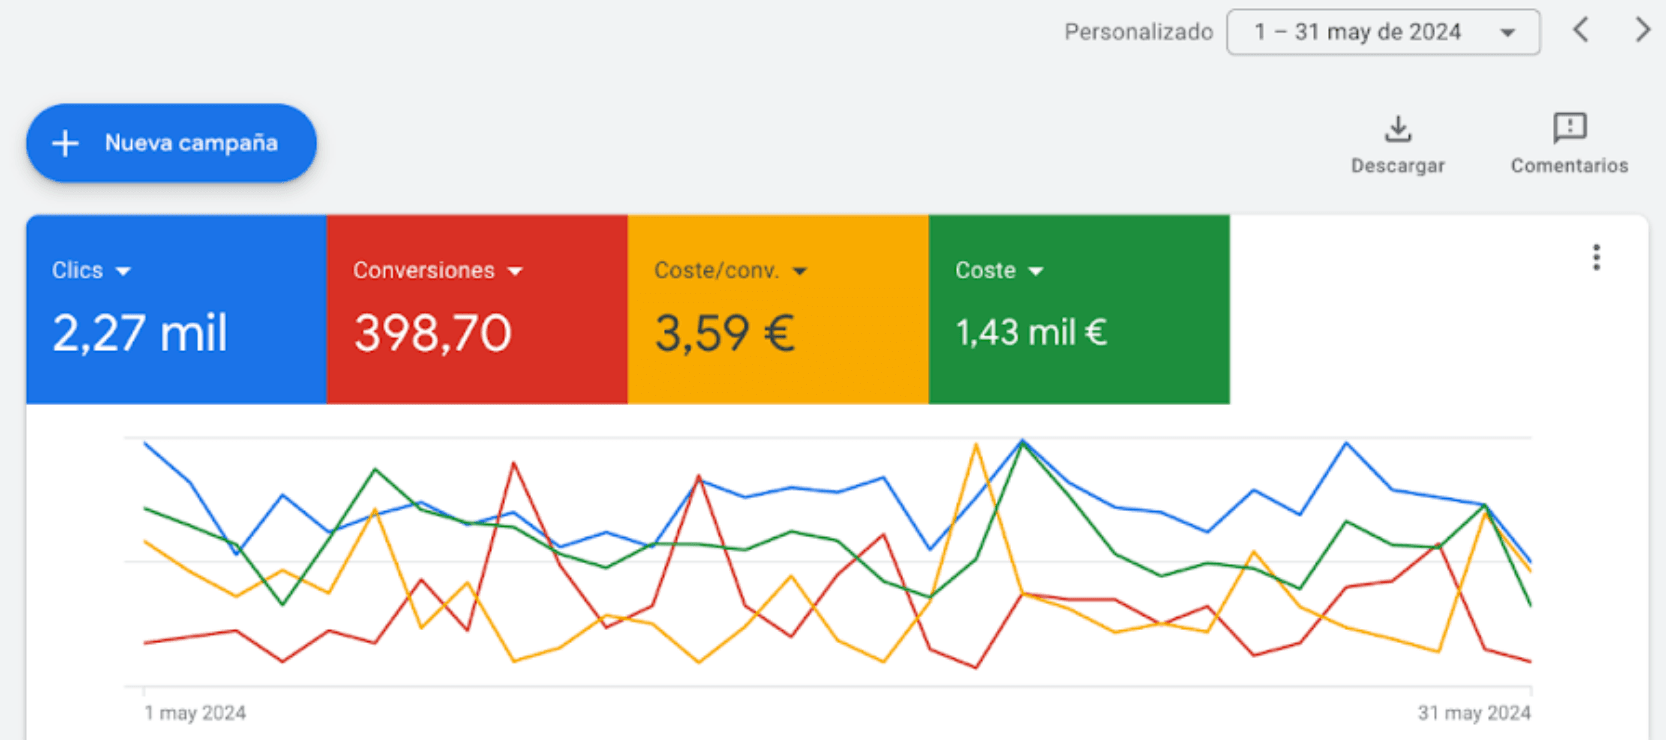This screenshot has width=1666, height=740.
Task: Click the 31 may 2024 axis label
Action: click(x=1473, y=713)
